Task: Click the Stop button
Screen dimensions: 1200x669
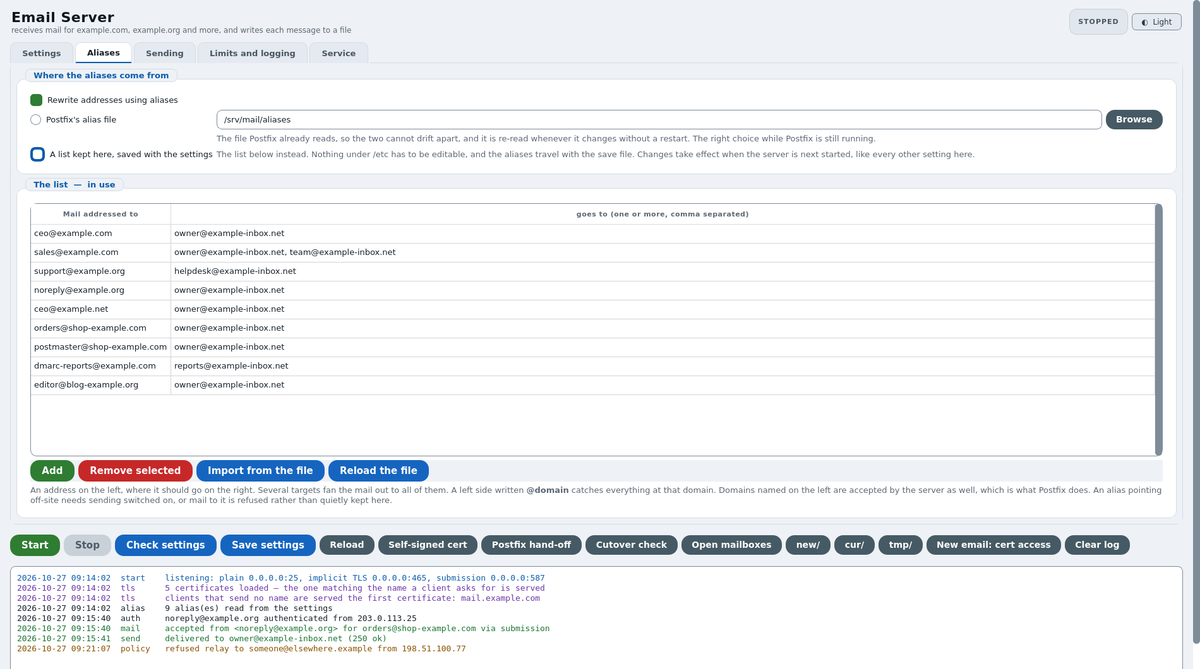Action: 87,545
